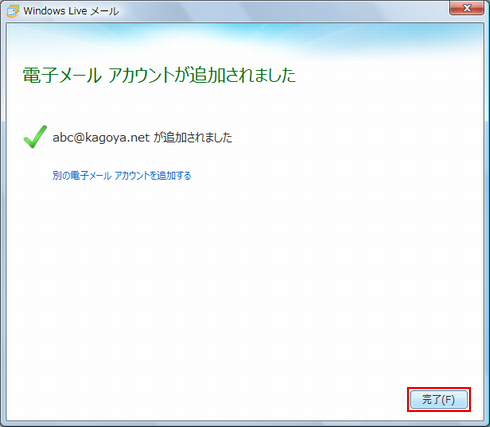Open 別の電子メール アカウントを追加する link
Viewport: 490px width, 427px height.
click(x=122, y=175)
